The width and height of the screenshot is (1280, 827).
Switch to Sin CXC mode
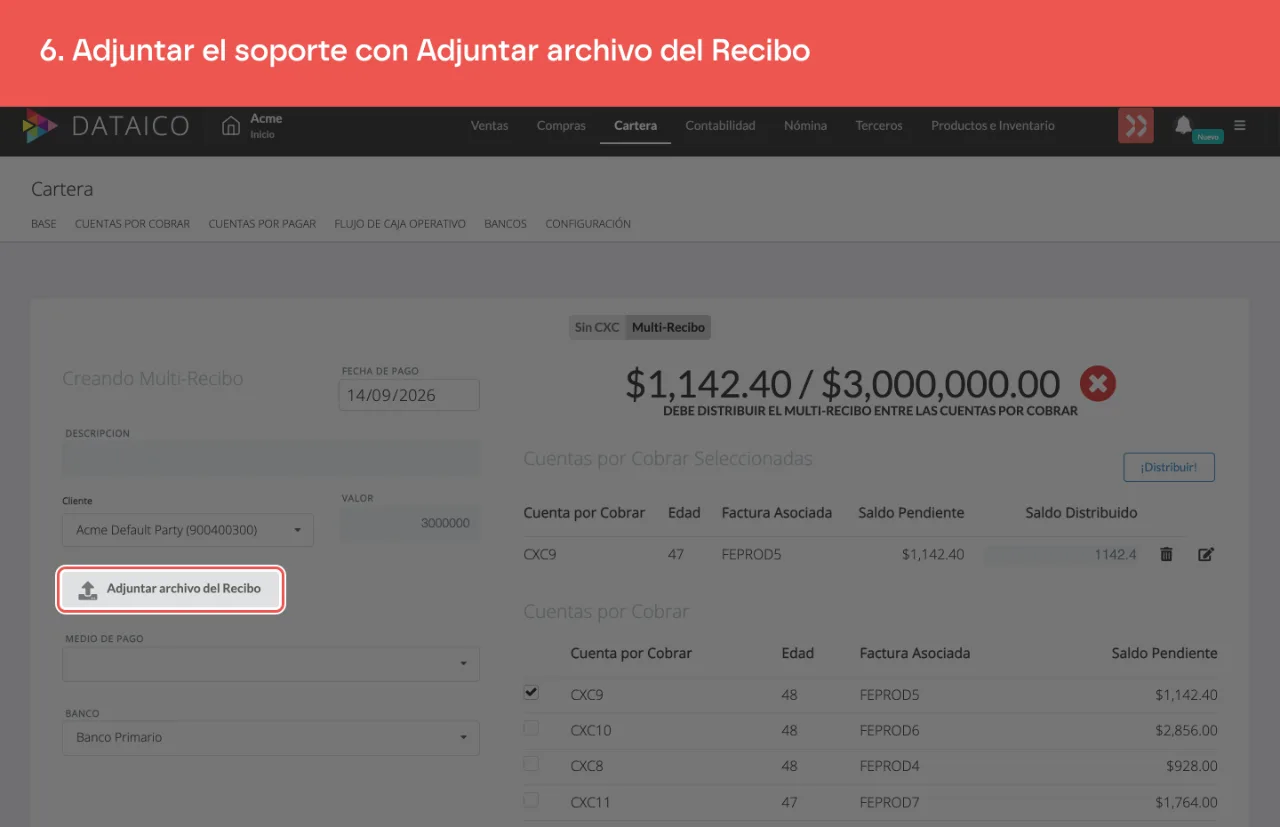[597, 327]
